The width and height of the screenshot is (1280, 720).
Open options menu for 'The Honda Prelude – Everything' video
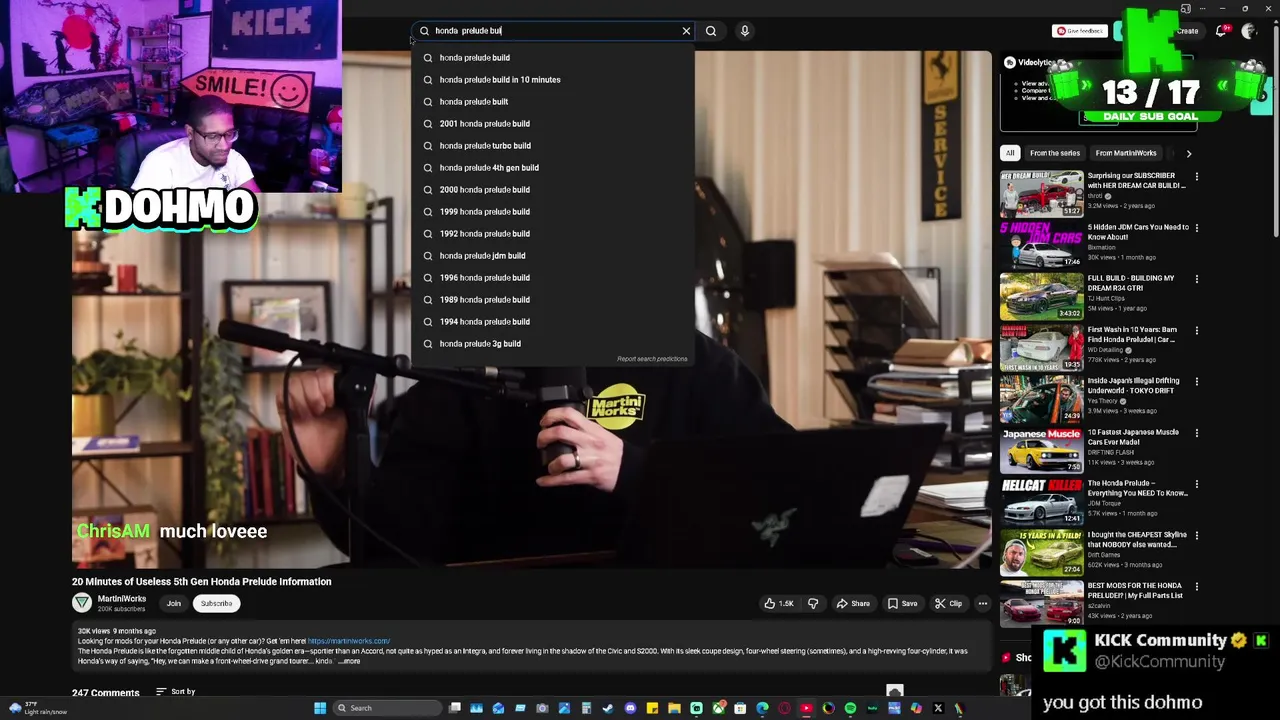point(1197,484)
